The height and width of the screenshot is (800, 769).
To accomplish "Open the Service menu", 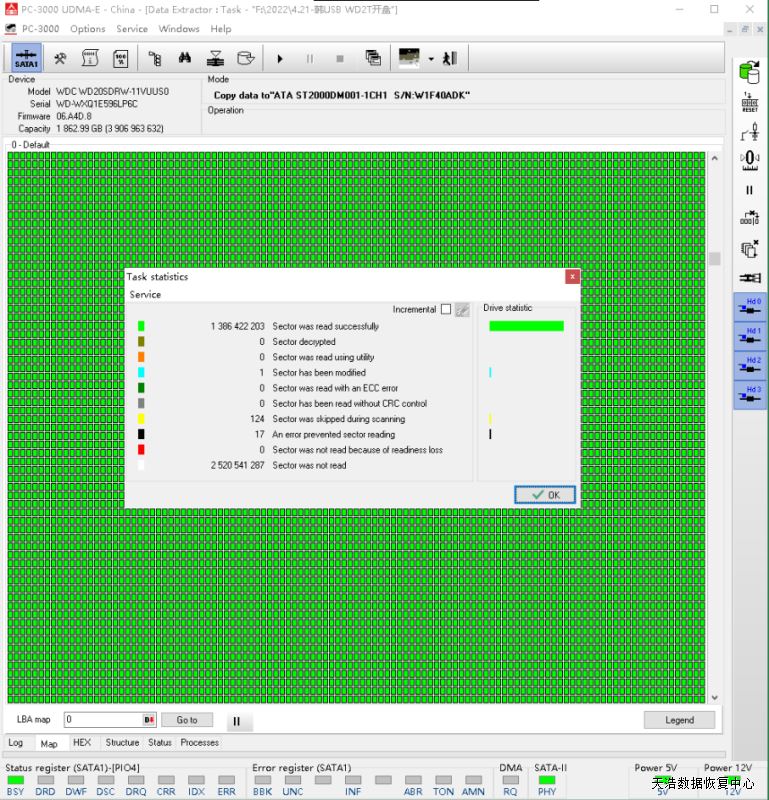I will point(132,29).
